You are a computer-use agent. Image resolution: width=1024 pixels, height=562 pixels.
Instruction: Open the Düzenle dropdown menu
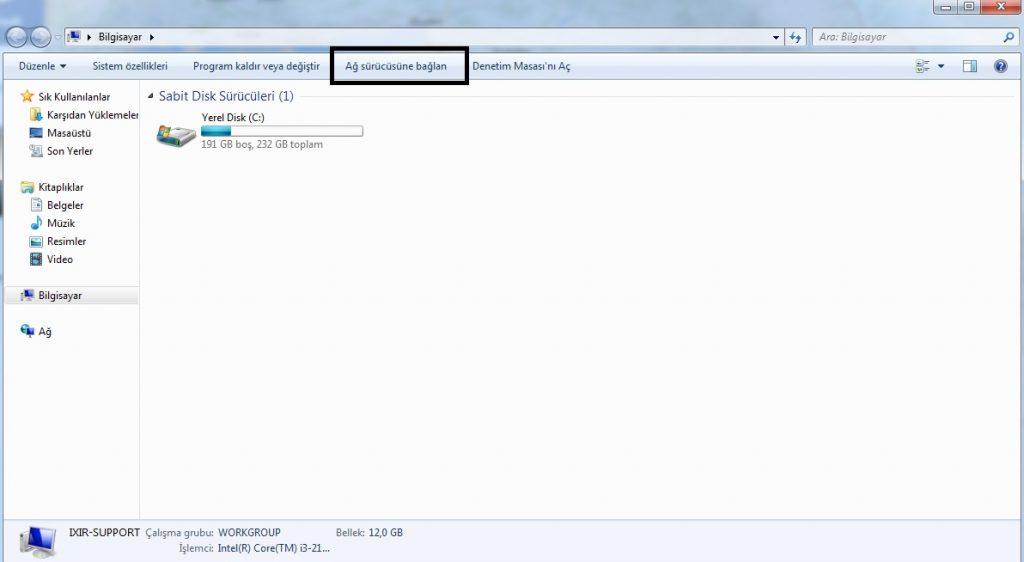[42, 66]
